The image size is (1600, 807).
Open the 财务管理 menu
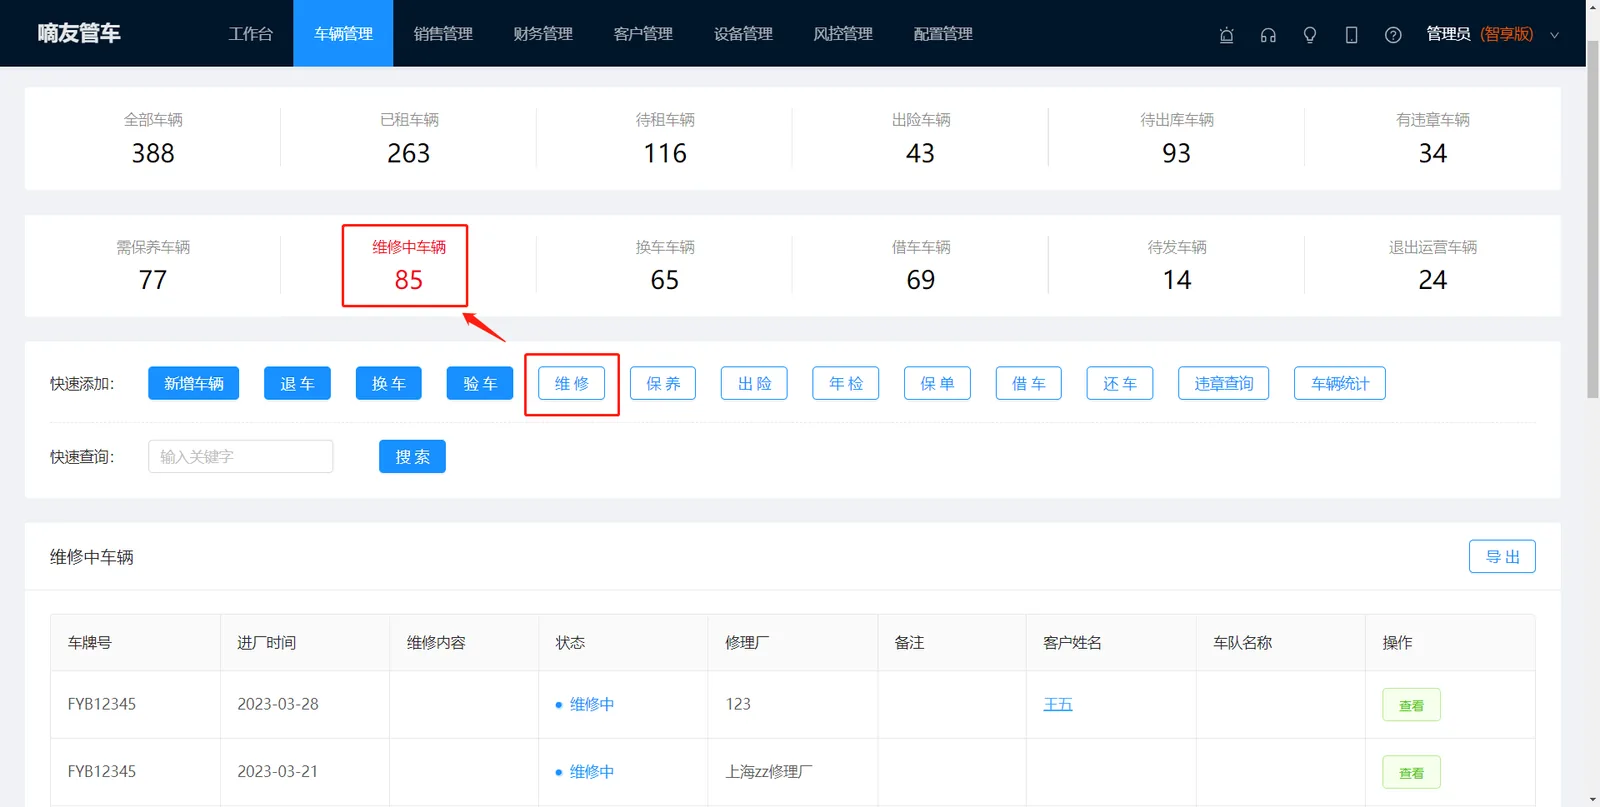coord(543,34)
